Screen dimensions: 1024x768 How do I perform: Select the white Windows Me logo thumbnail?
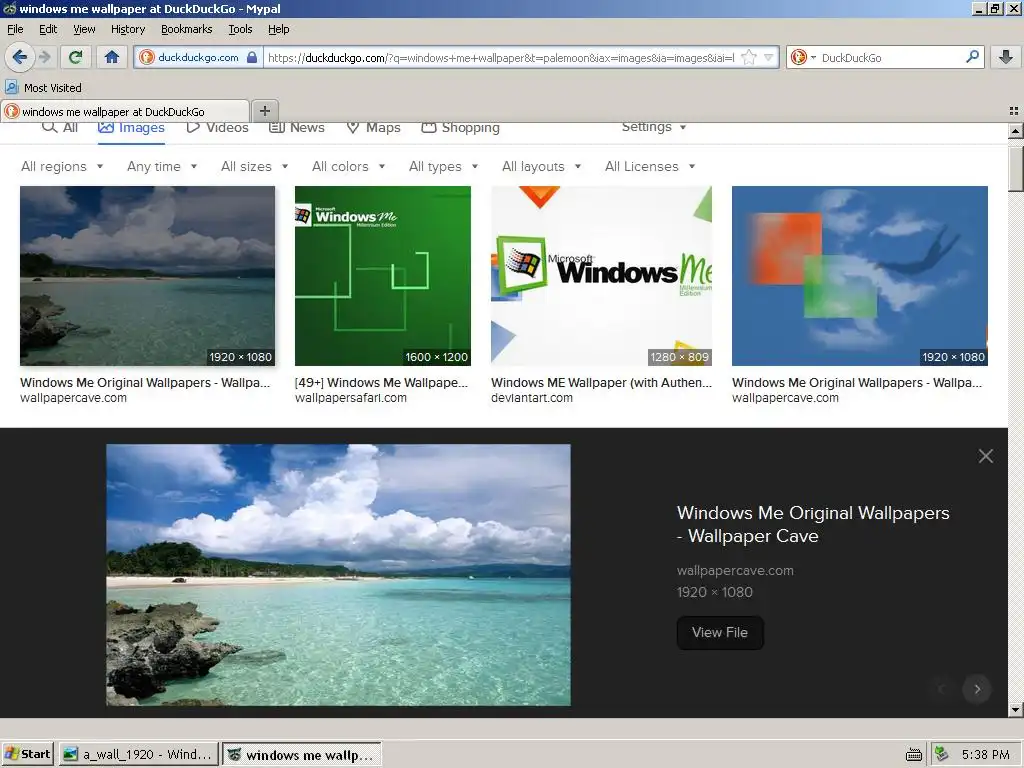pyautogui.click(x=601, y=276)
